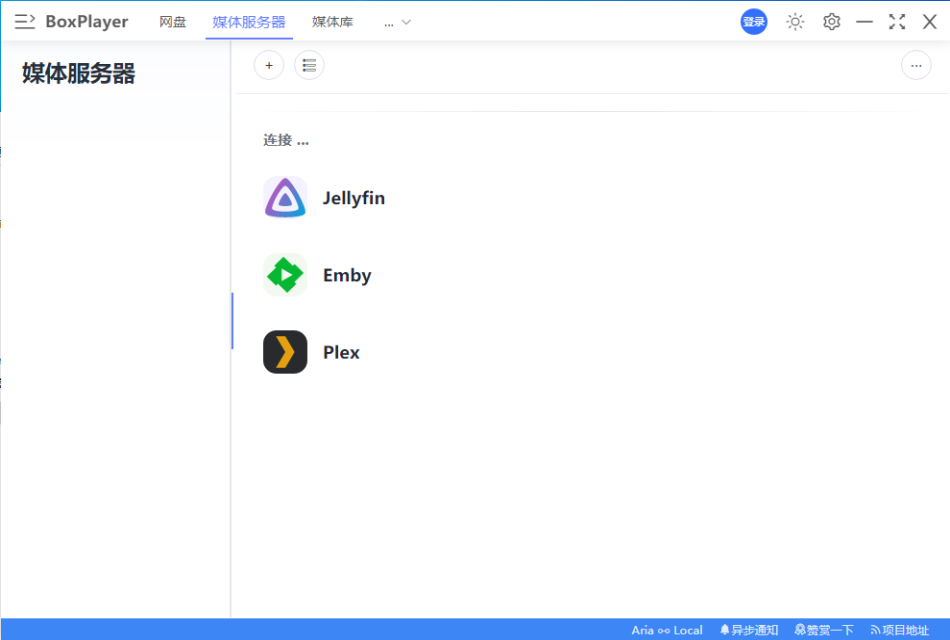Connect to Jellyfin server
Viewport: 950px width, 640px height.
tap(354, 198)
